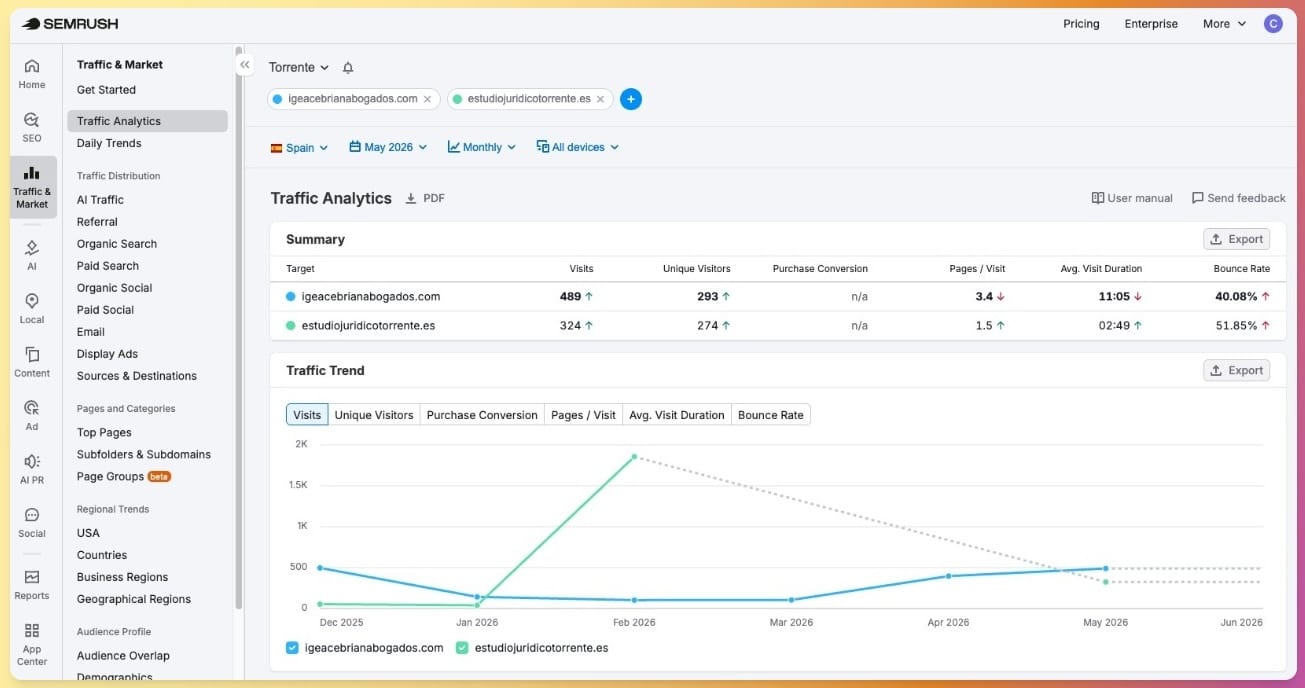
Task: Select the Purchase Conversion chart tab
Action: [x=482, y=415]
